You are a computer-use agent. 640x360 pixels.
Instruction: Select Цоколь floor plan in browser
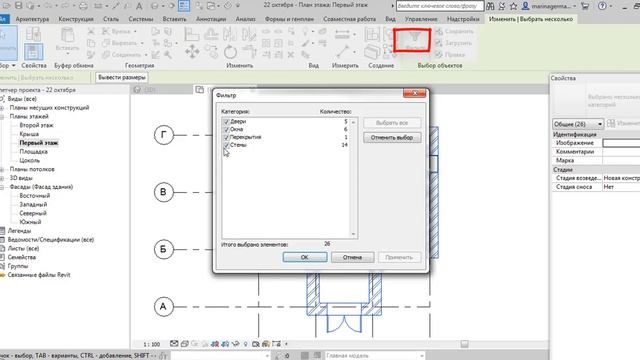point(29,160)
